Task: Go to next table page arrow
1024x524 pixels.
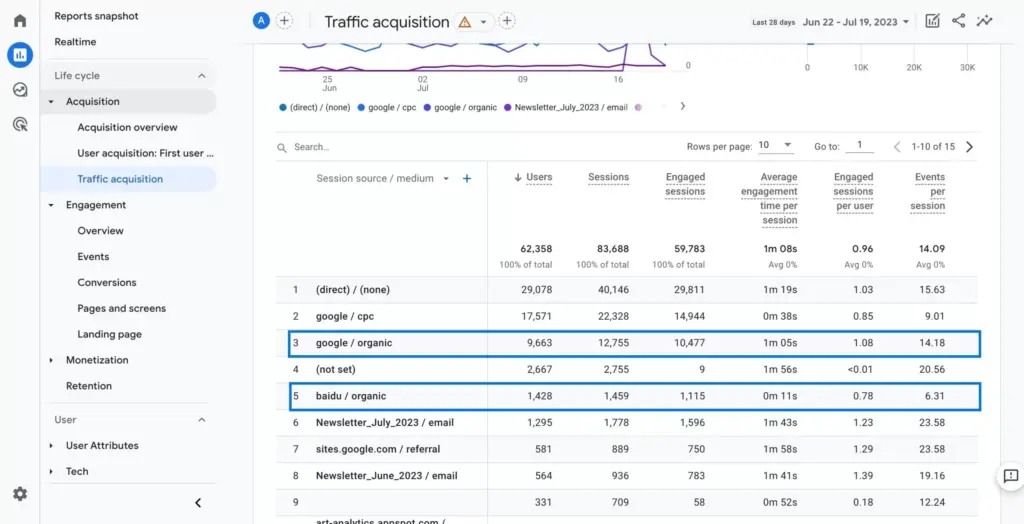Action: coord(969,147)
